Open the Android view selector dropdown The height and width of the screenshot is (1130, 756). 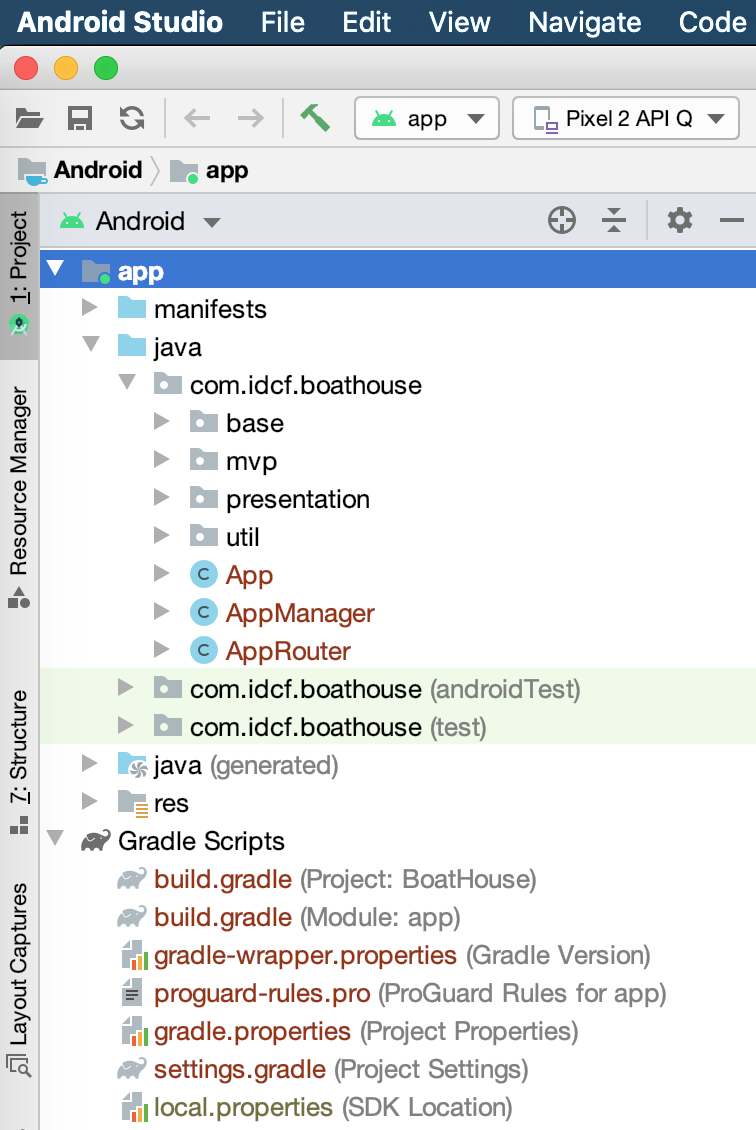pos(140,221)
